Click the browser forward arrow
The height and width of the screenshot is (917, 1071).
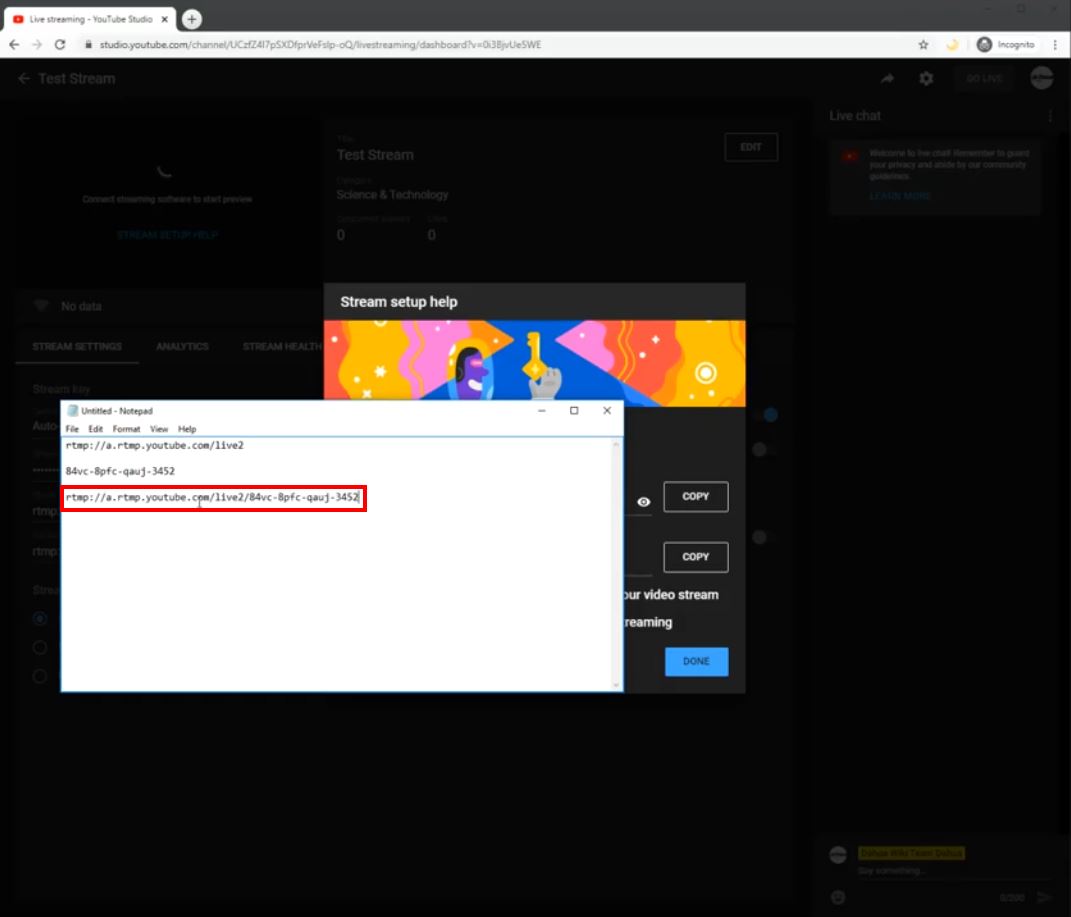[37, 44]
